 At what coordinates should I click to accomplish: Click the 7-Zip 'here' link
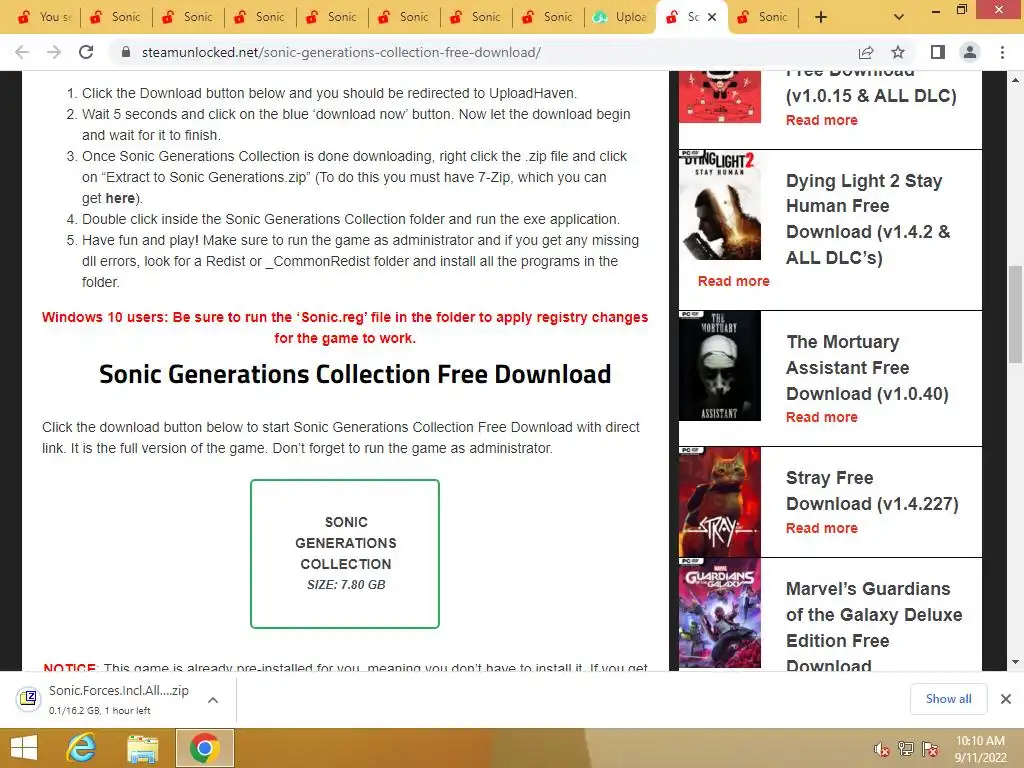(120, 198)
